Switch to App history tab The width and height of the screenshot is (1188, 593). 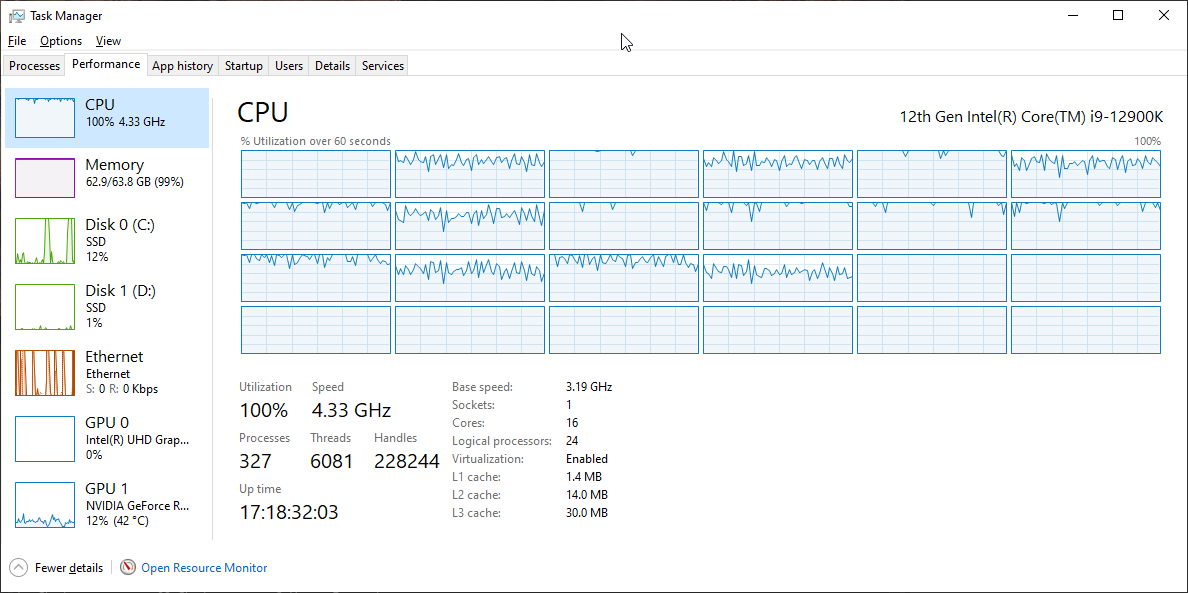coord(183,66)
